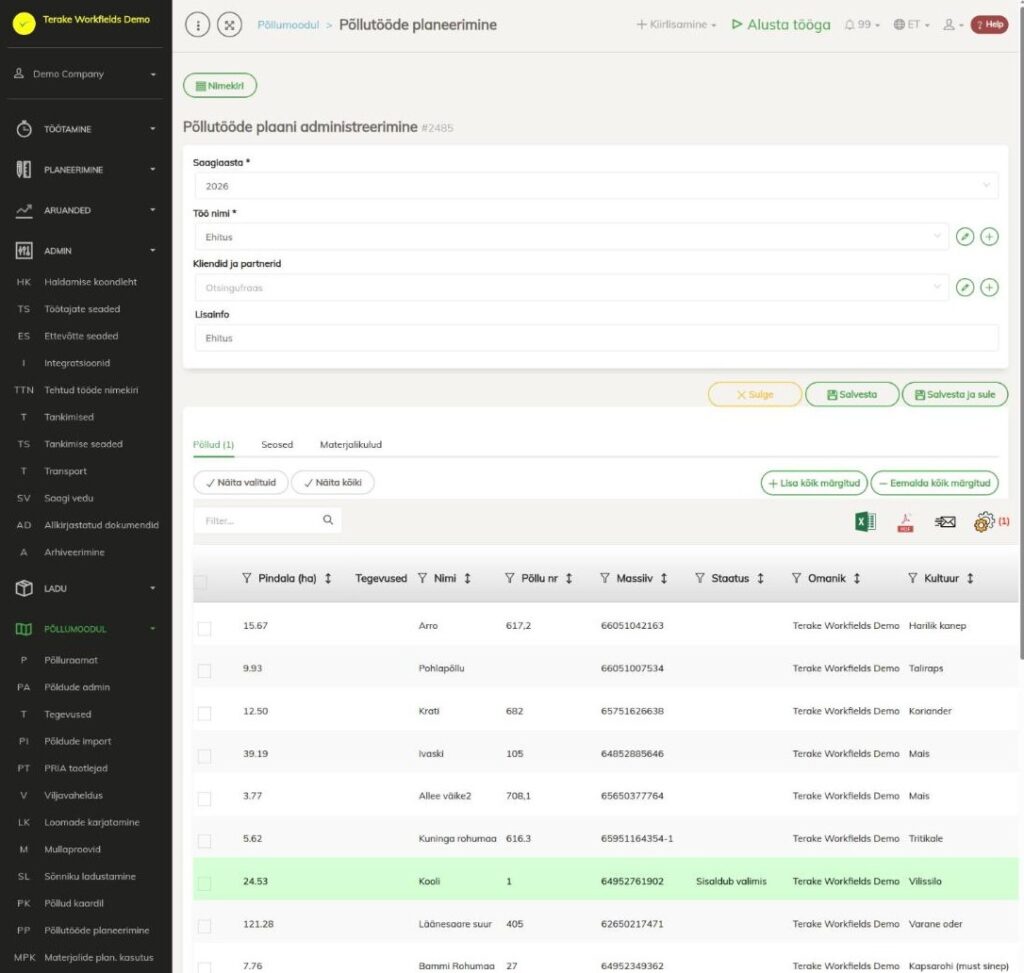Click the three-dot options circle icon

(x=197, y=25)
